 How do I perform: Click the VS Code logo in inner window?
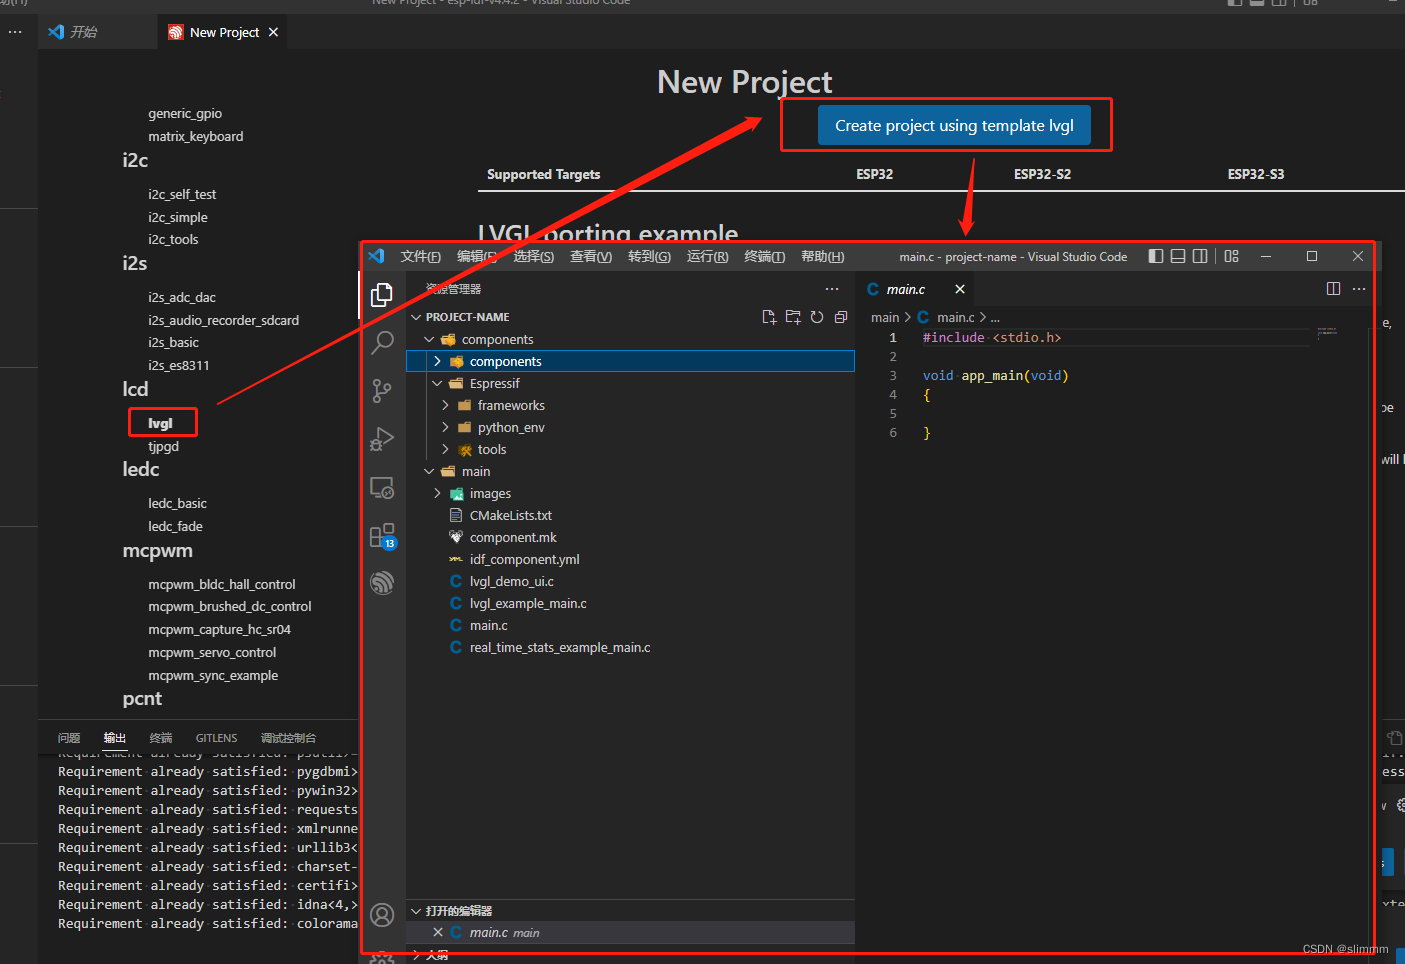pyautogui.click(x=376, y=256)
